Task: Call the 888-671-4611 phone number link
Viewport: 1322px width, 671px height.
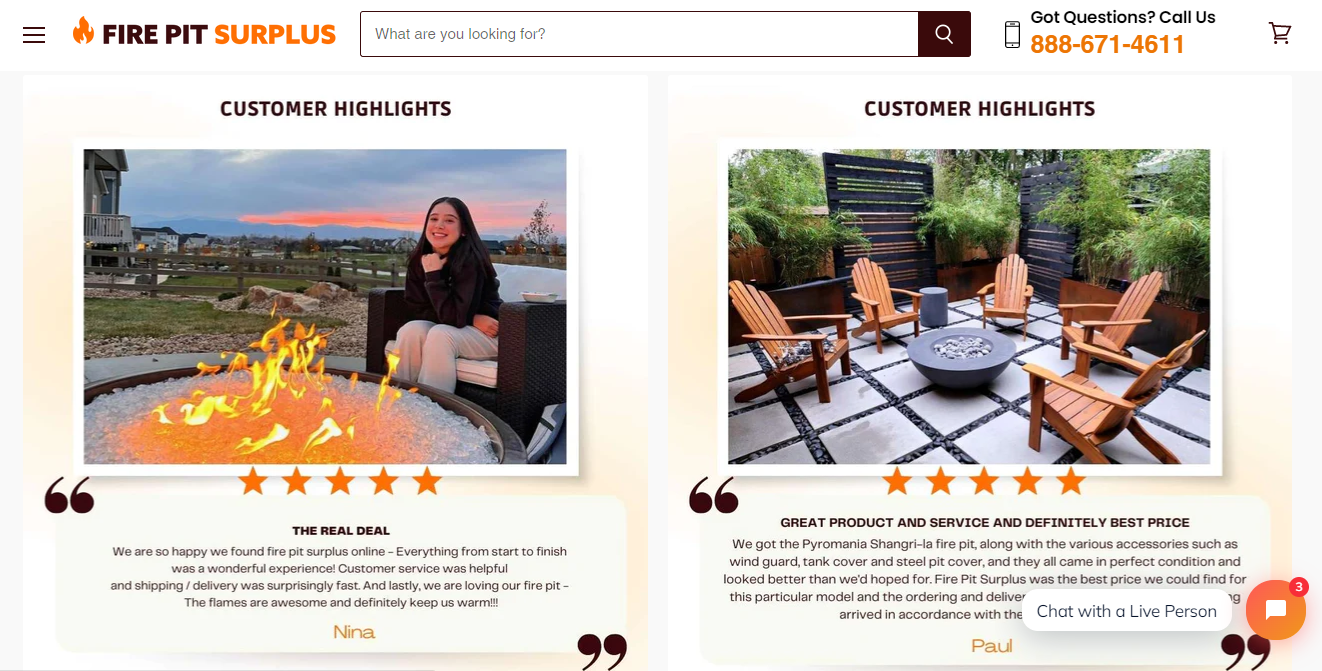Action: point(1107,45)
